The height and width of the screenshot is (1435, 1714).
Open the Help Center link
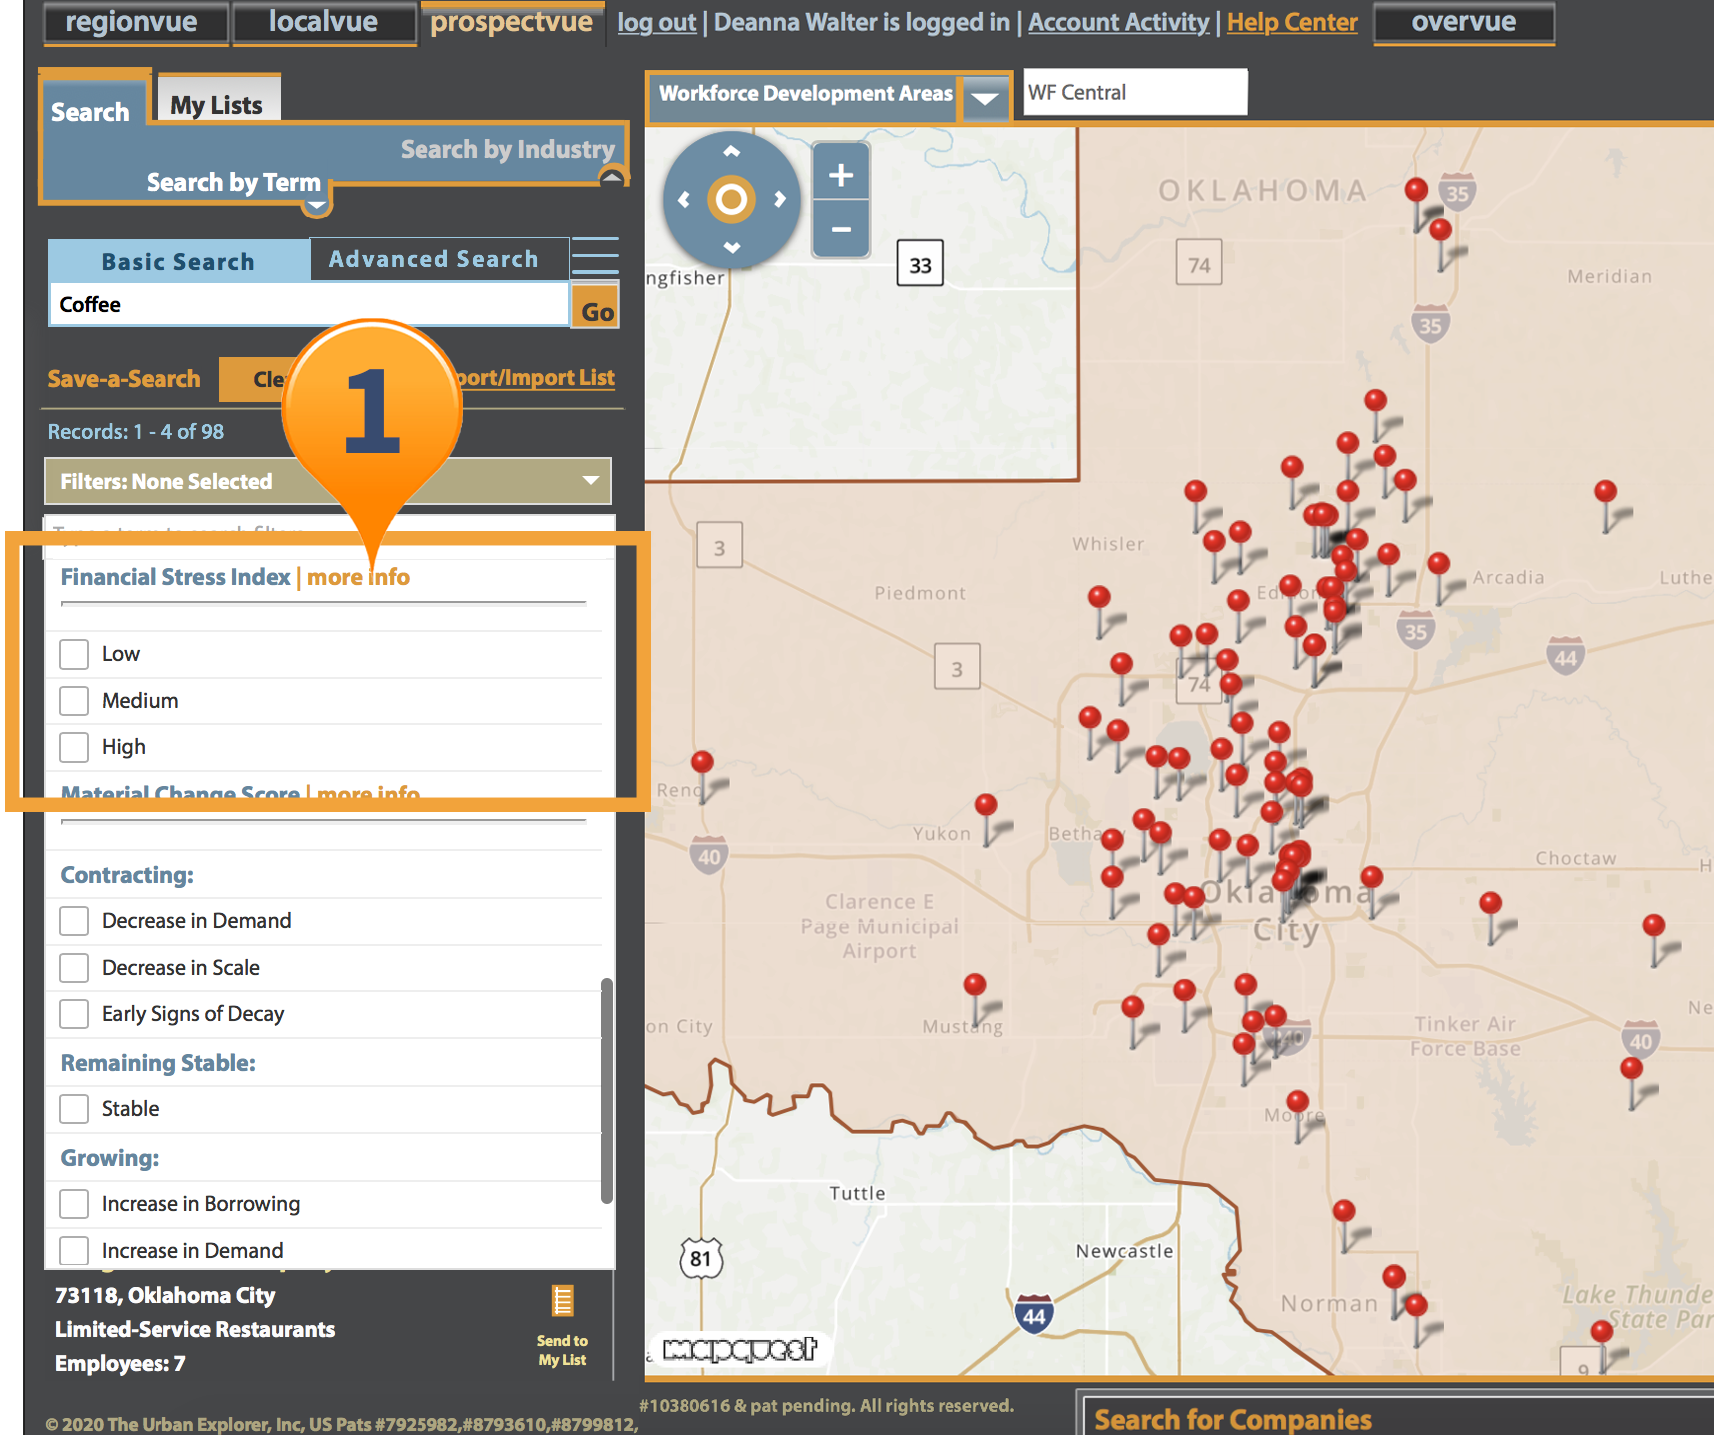(x=1292, y=22)
